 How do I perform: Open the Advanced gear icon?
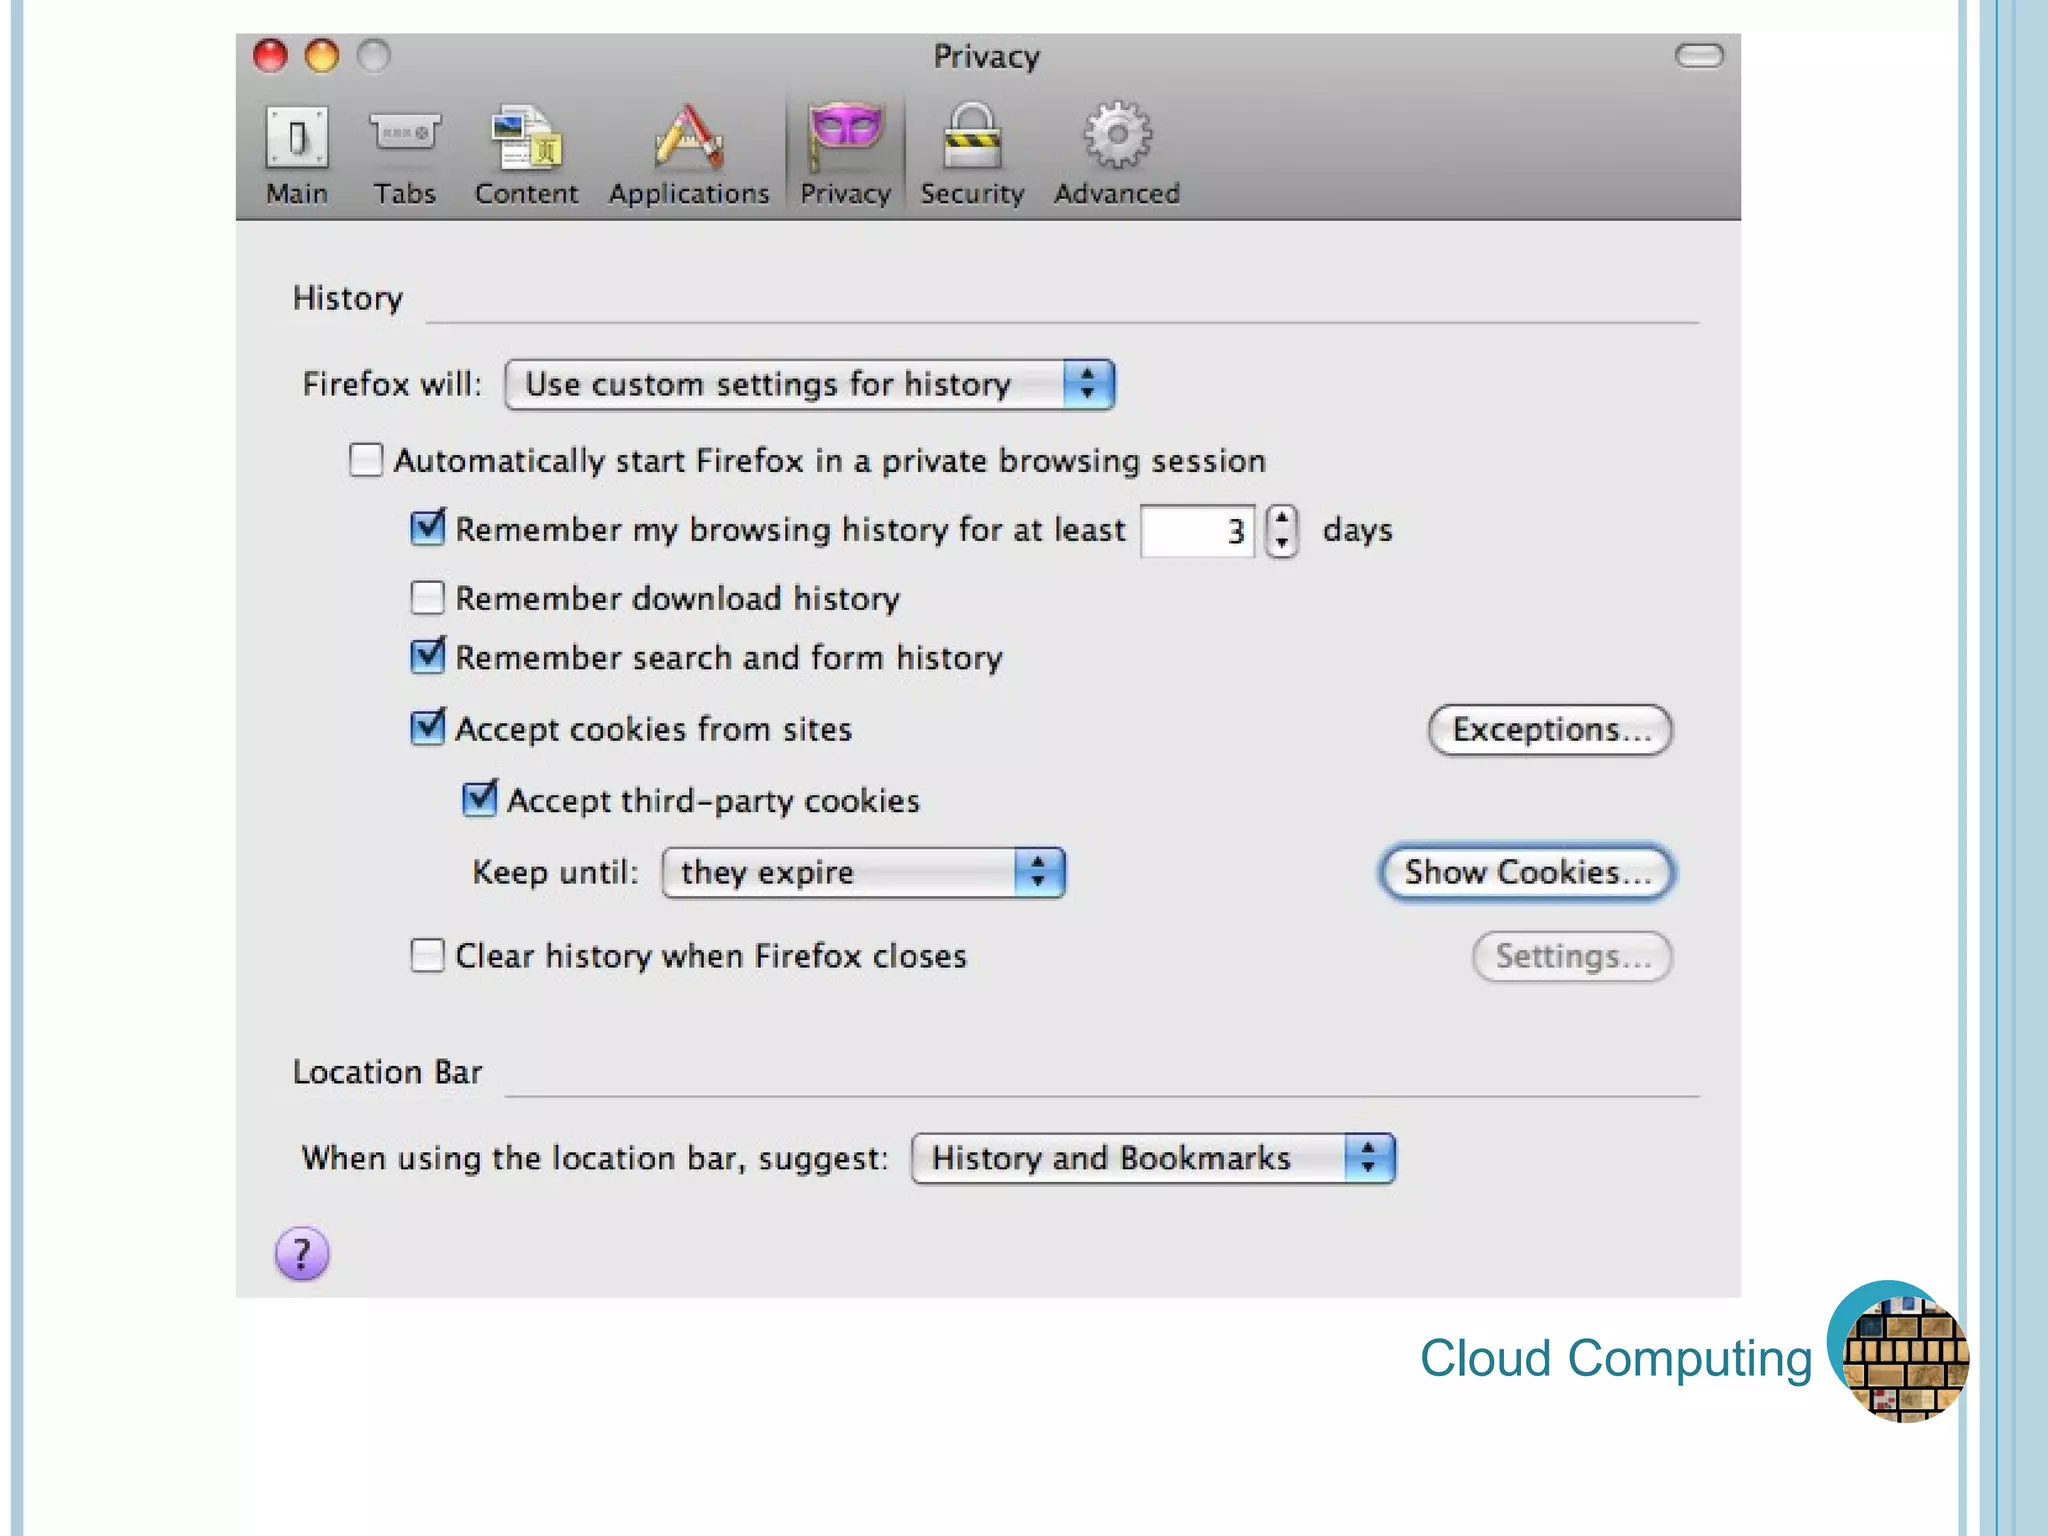[x=1117, y=135]
